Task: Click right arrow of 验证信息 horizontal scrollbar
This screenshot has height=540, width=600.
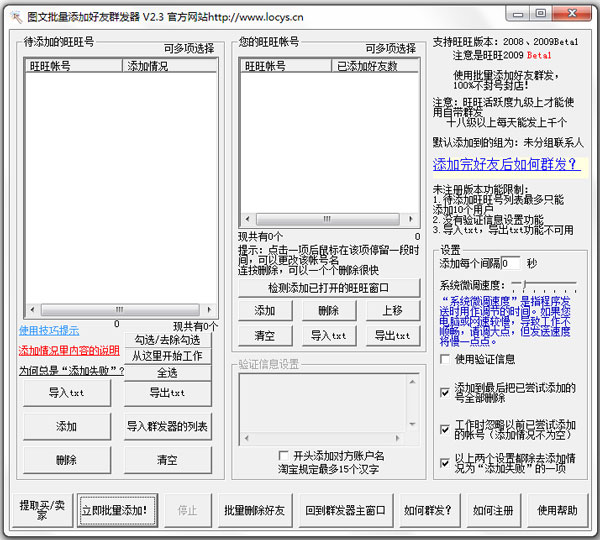Action: click(398, 438)
